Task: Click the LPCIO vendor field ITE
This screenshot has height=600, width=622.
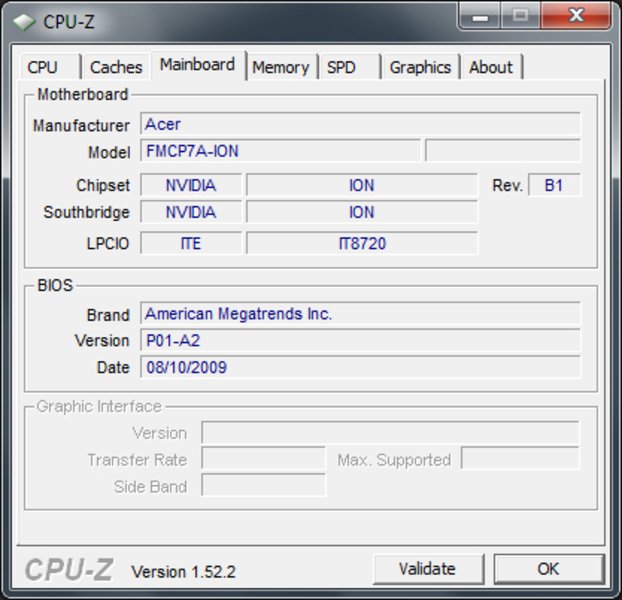Action: tap(191, 243)
